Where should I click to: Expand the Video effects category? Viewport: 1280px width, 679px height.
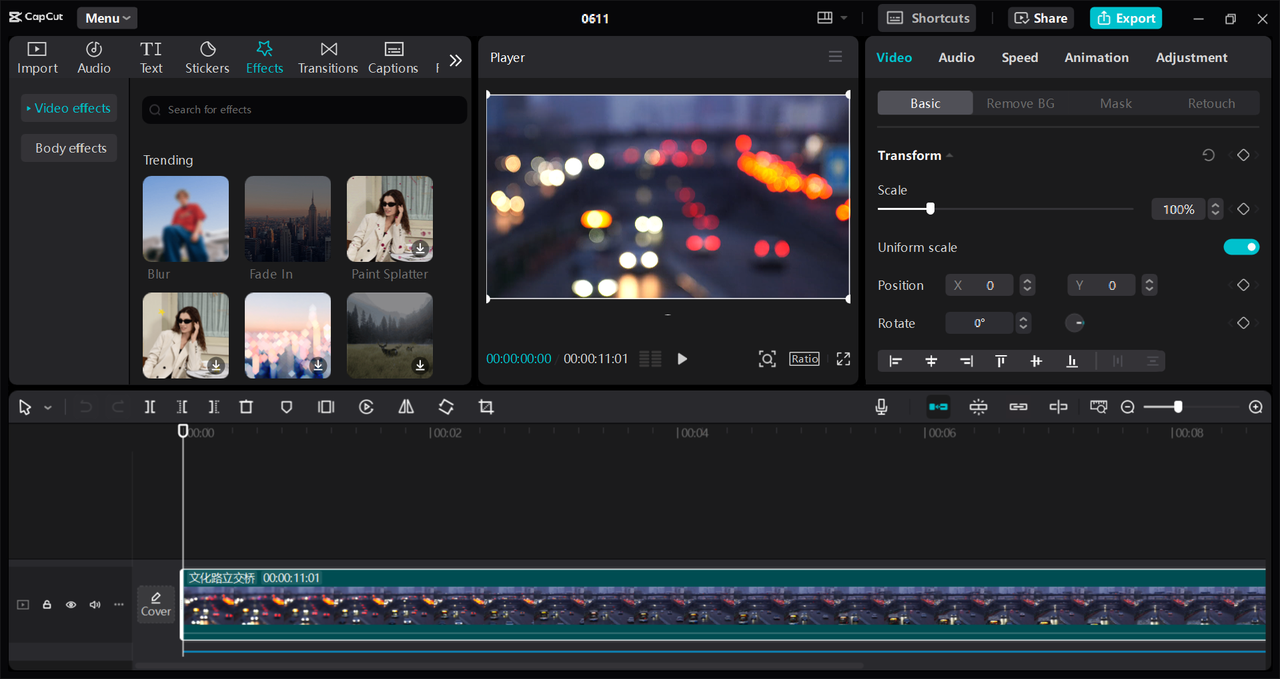click(x=68, y=108)
